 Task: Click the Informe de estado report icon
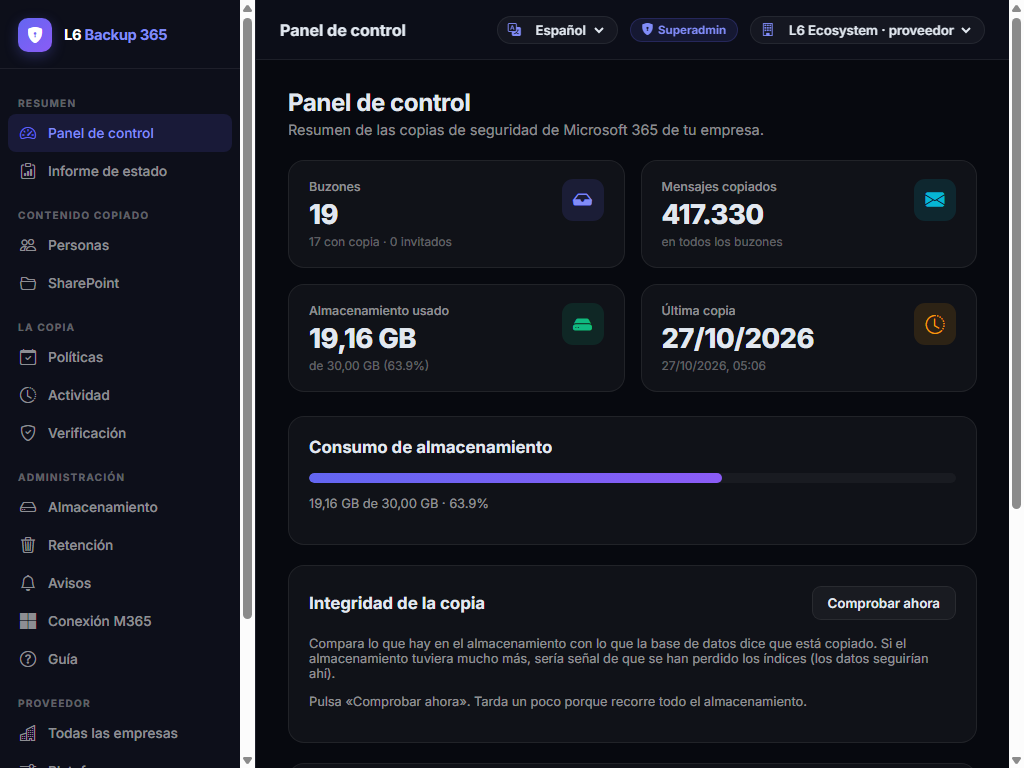pos(28,171)
